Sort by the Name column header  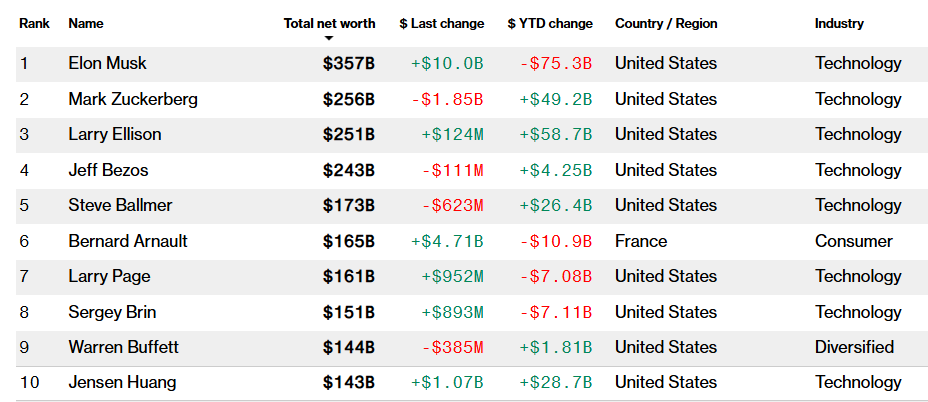[86, 23]
